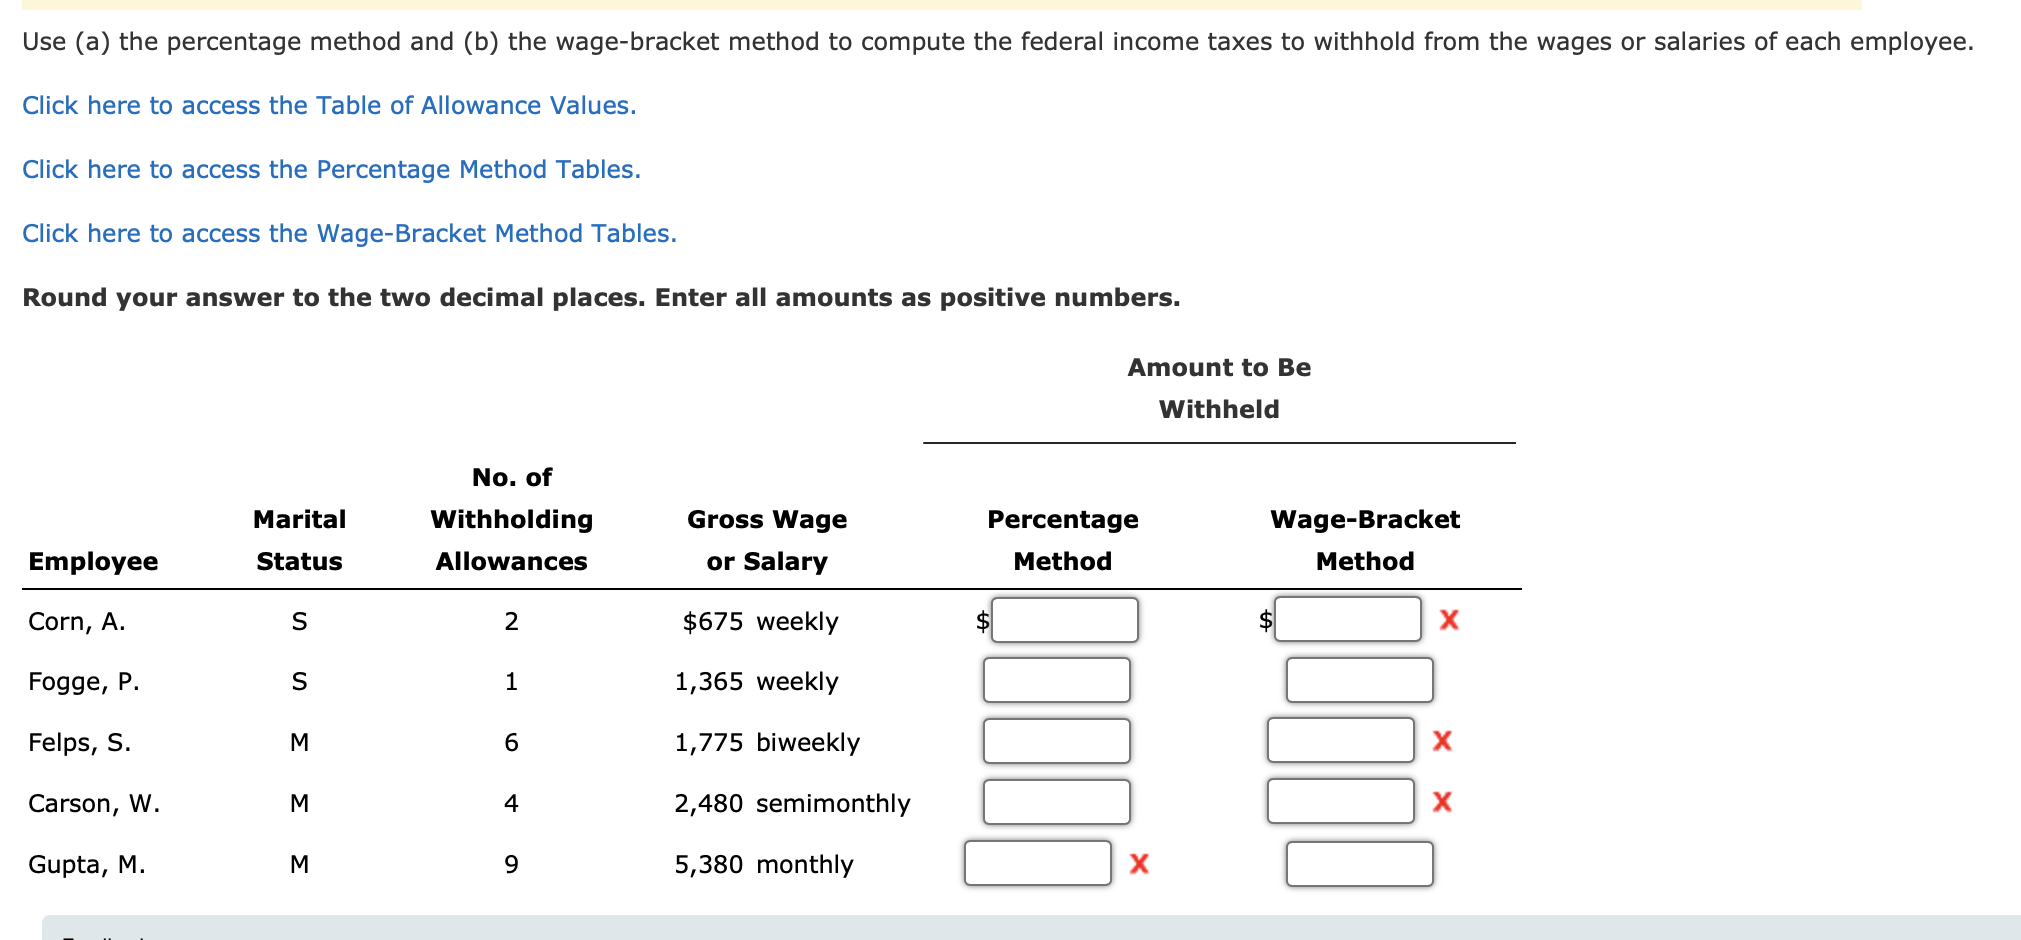
Task: Click Carson's Percentage Method input field
Action: click(x=1057, y=801)
